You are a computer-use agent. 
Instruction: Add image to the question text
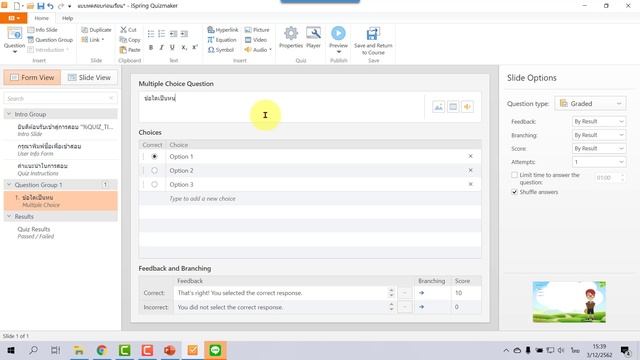pos(438,107)
